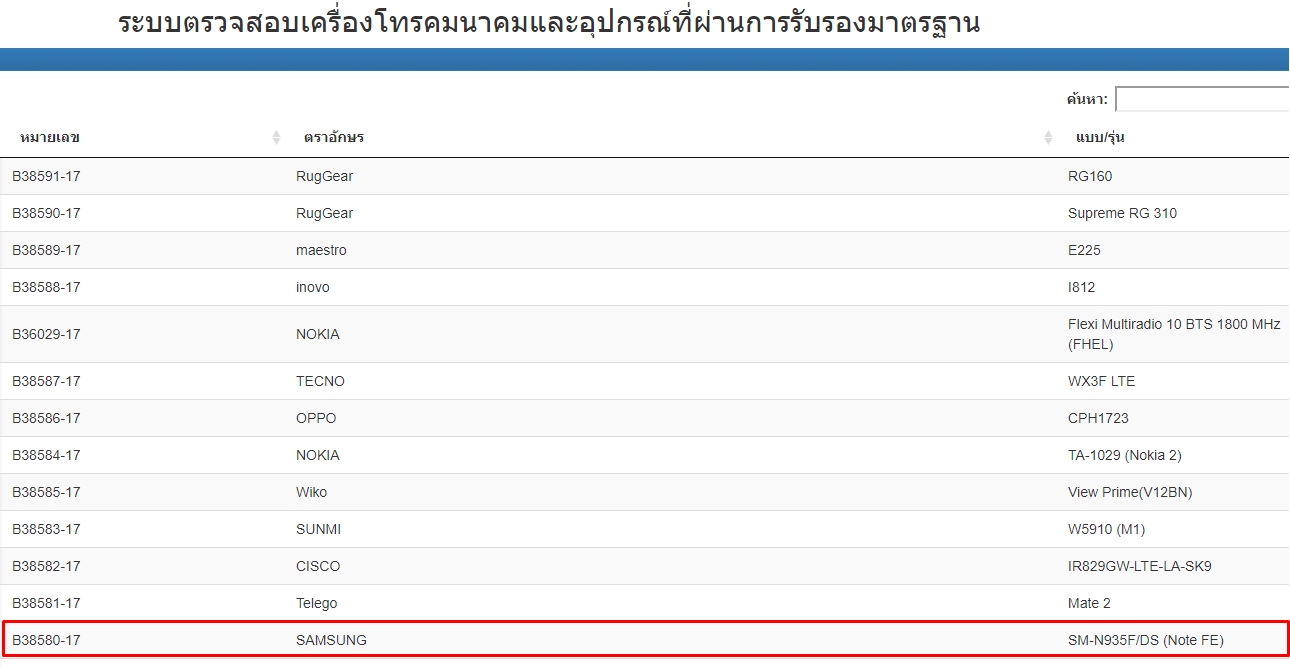Click the OPPO brand entry

316,419
